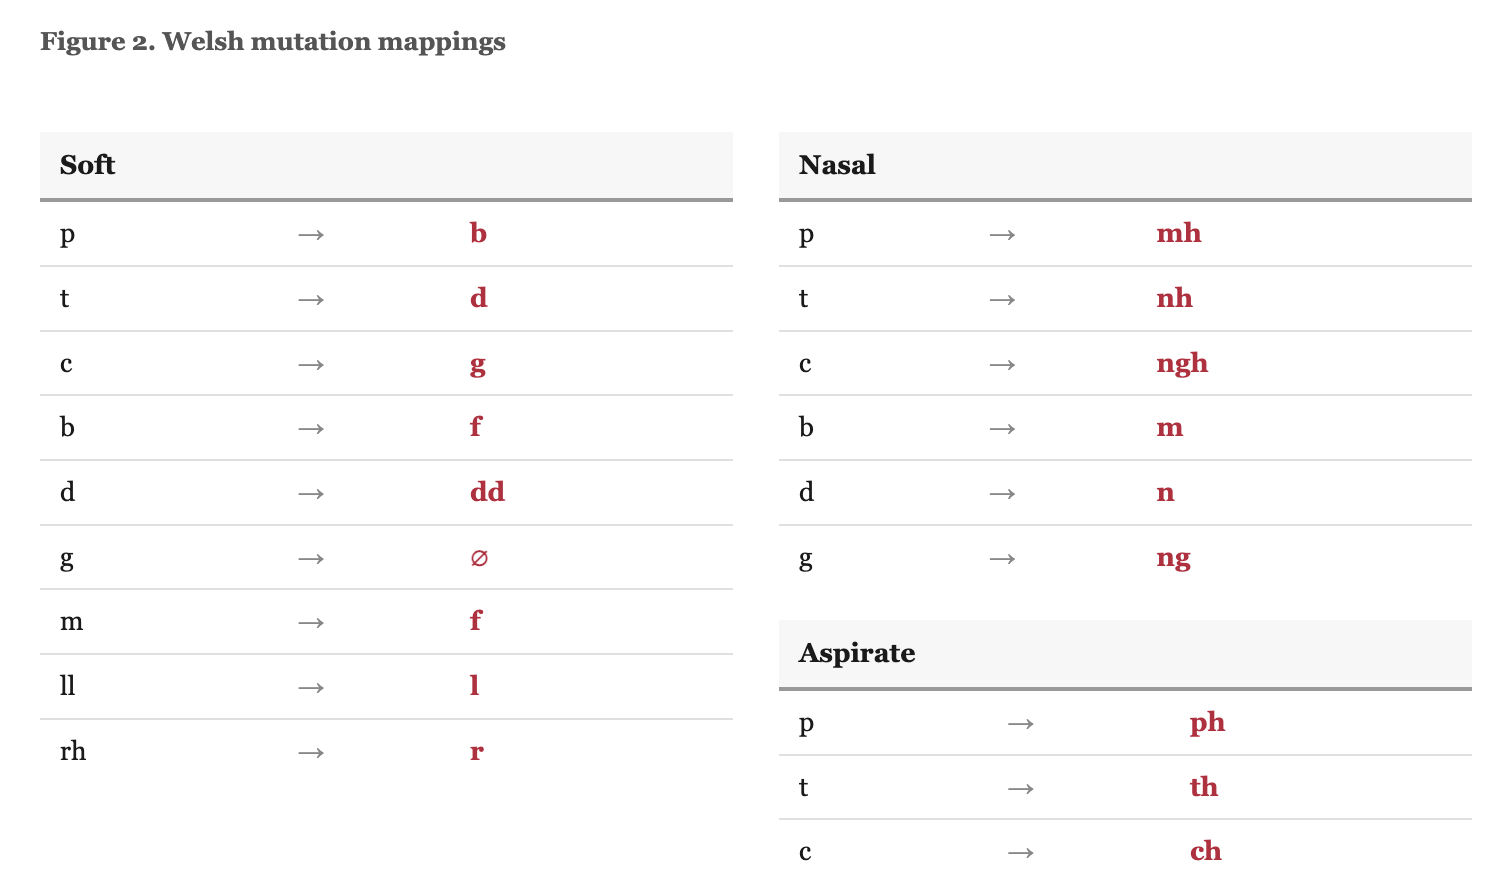Click the 'll' source letter cell

coord(68,686)
